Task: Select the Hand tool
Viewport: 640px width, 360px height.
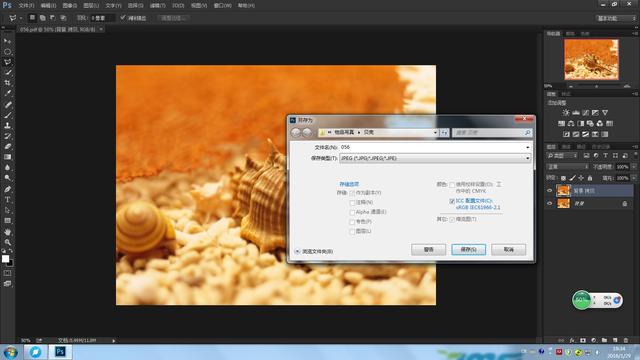Action: point(7,232)
